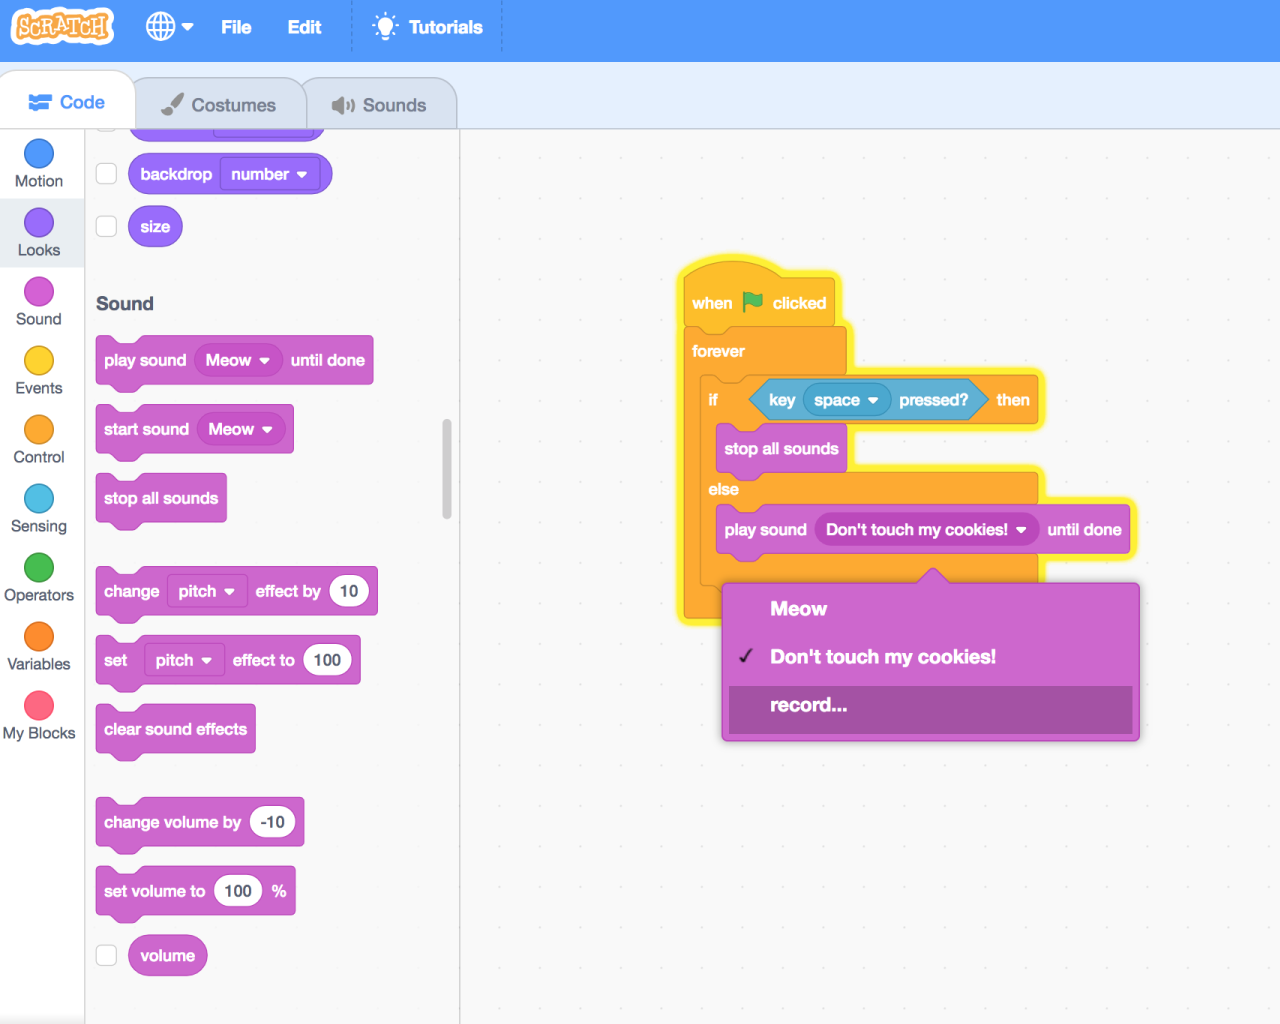Click the clear sound effects block
Viewport: 1280px width, 1024px height.
click(x=175, y=729)
